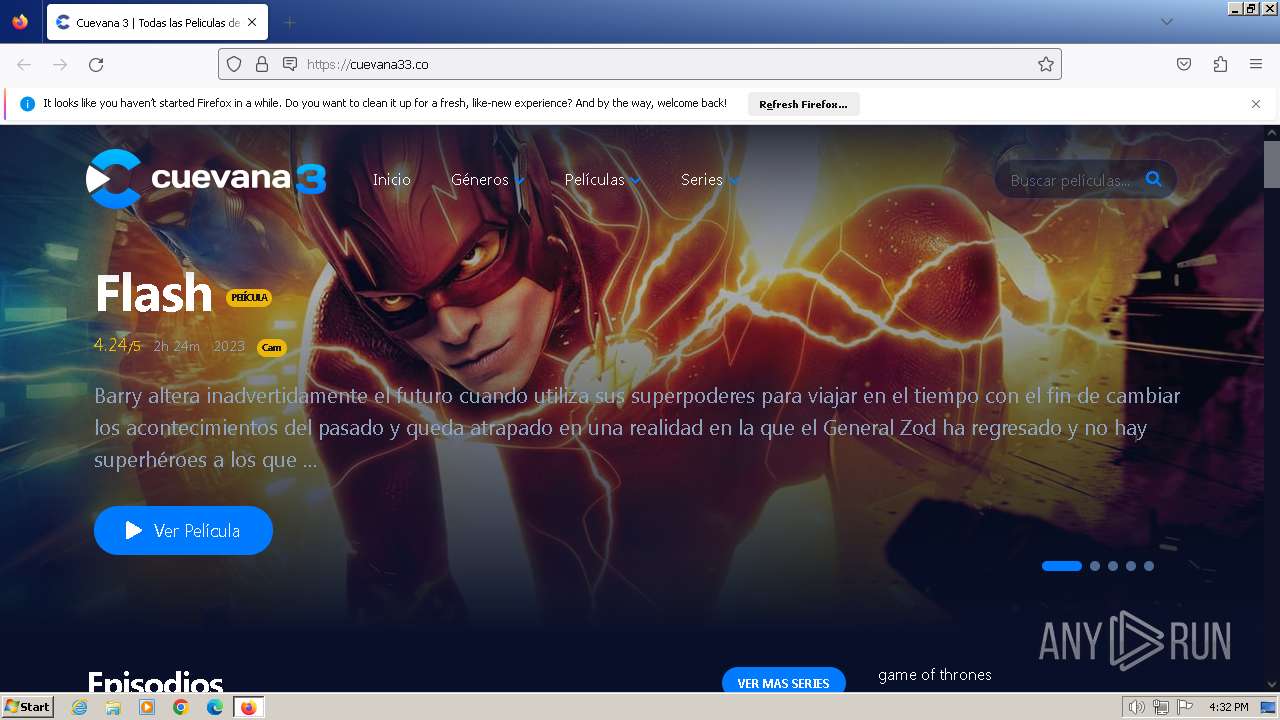Select the third carousel dot
The height and width of the screenshot is (720, 1280).
click(x=1113, y=566)
